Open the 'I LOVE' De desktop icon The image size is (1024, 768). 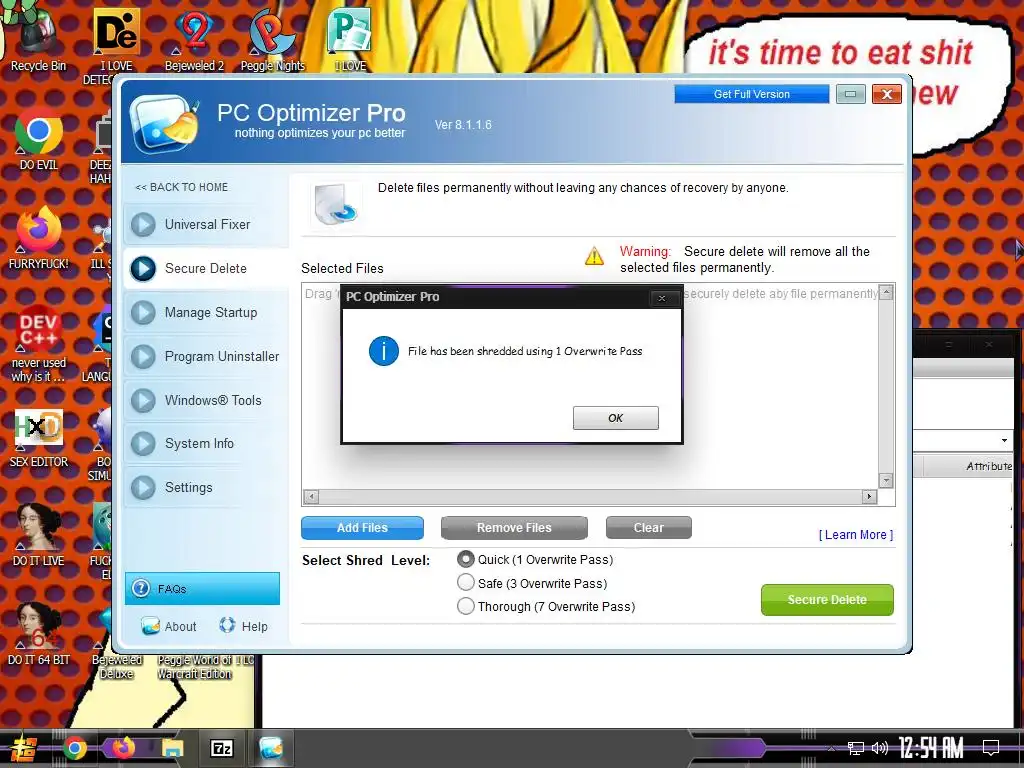[116, 46]
